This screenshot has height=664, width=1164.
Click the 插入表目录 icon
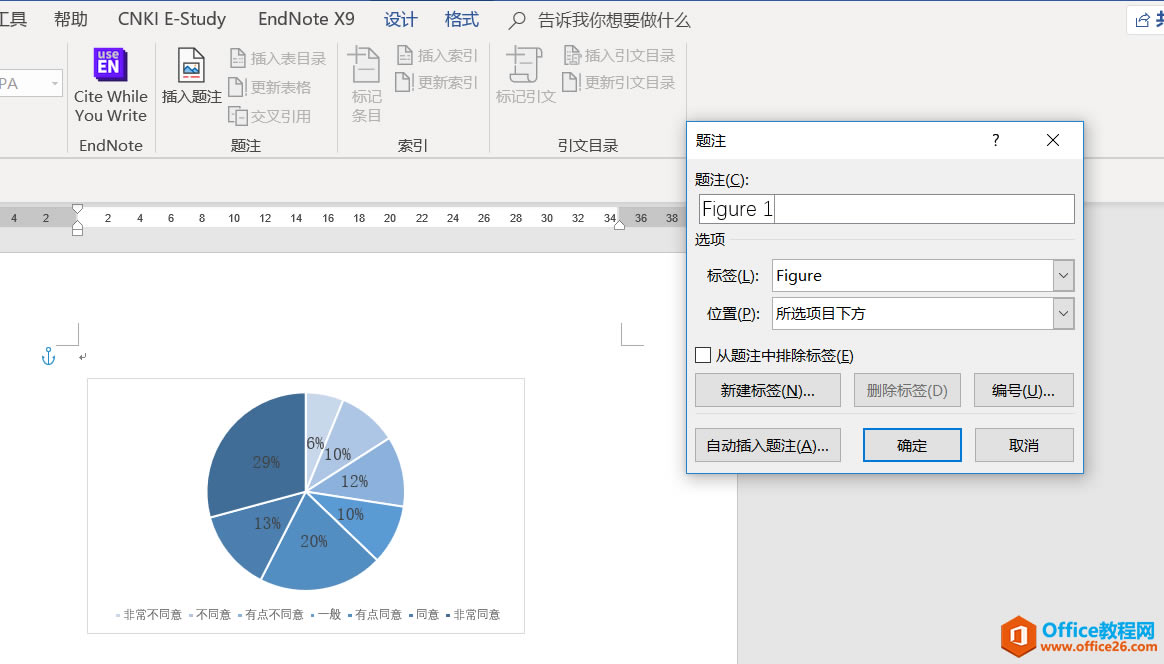[277, 57]
